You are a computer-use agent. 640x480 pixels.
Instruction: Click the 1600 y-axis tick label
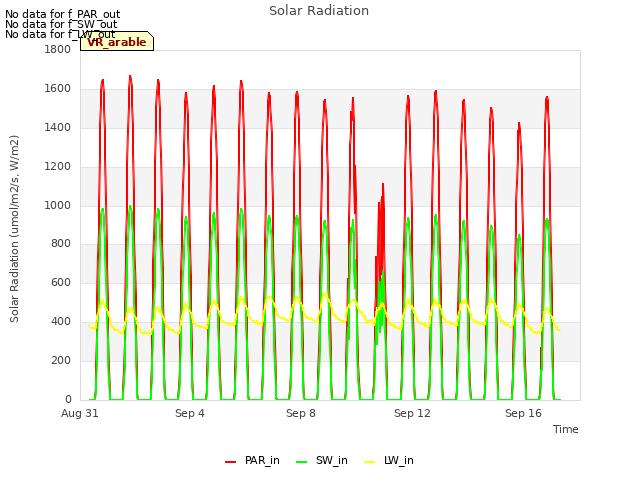tap(58, 89)
